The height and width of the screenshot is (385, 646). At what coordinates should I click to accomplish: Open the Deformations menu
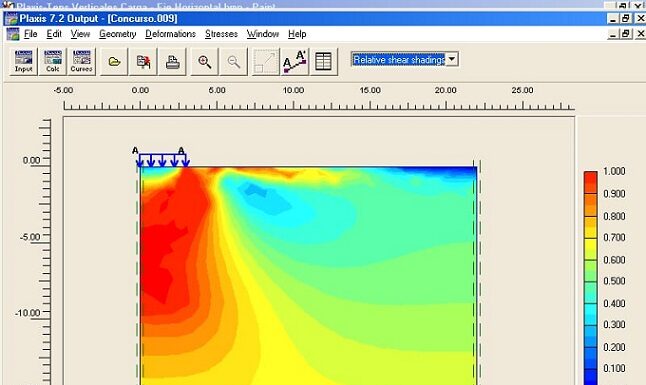click(170, 34)
